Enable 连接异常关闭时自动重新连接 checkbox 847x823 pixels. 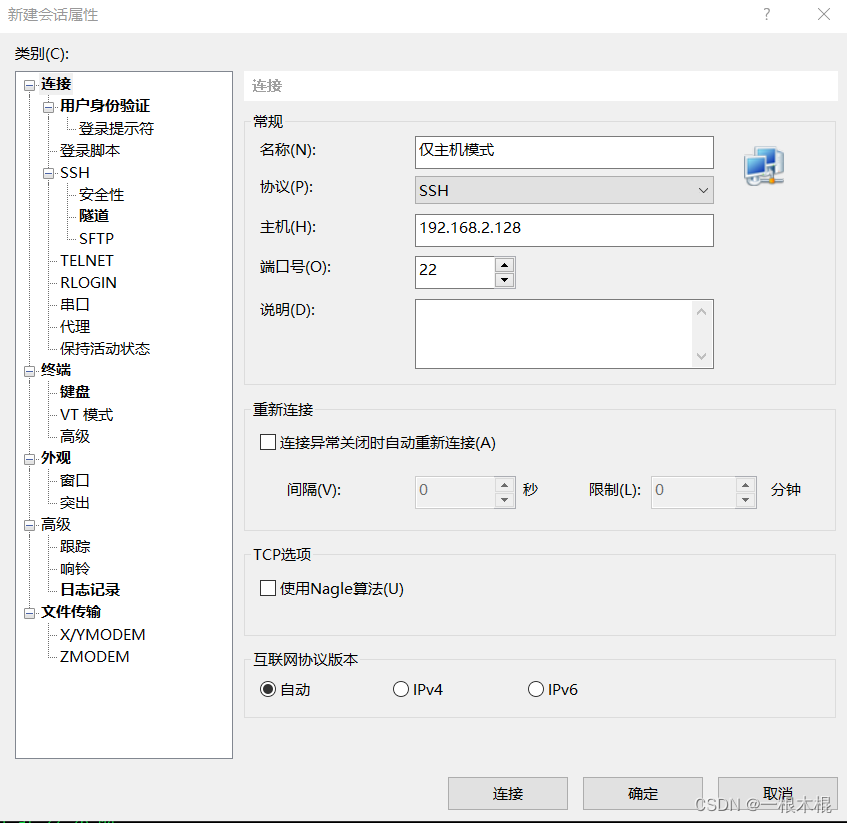[x=268, y=442]
